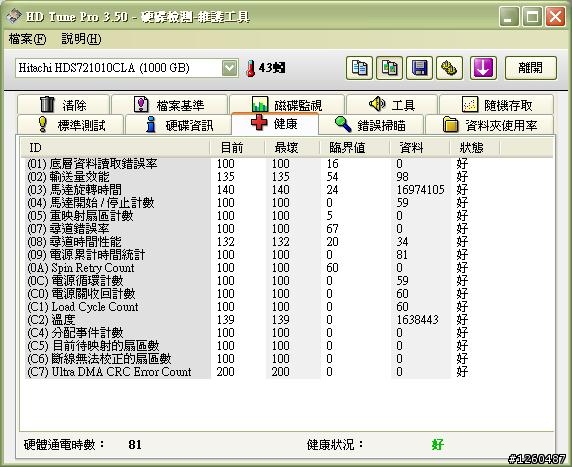Select the (05) 重映射扇區計數 row
572x467 pixels.
tap(248, 216)
